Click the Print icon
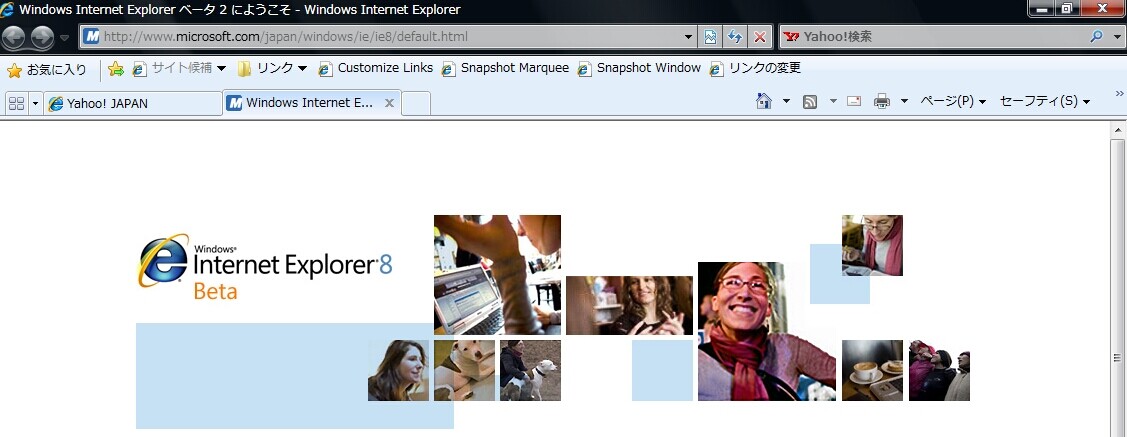The image size is (1127, 437). coord(882,101)
